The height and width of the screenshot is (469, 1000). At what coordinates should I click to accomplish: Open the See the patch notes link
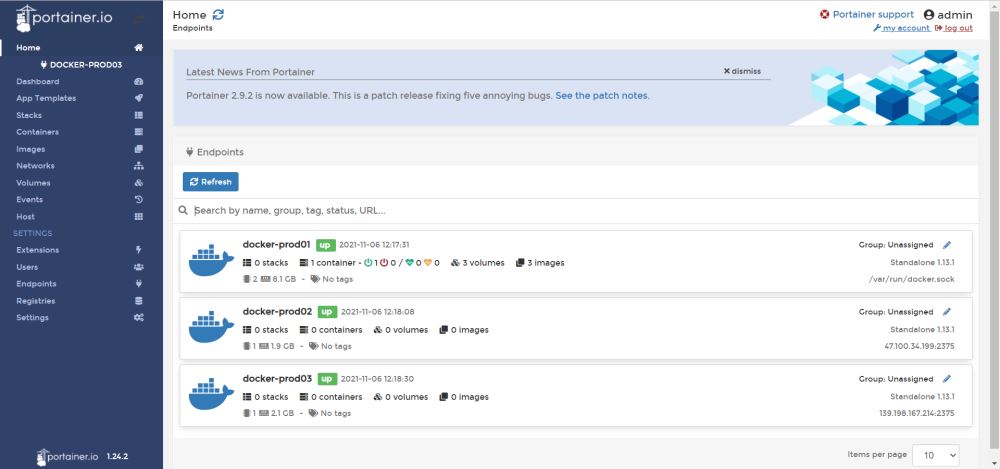tap(601, 96)
